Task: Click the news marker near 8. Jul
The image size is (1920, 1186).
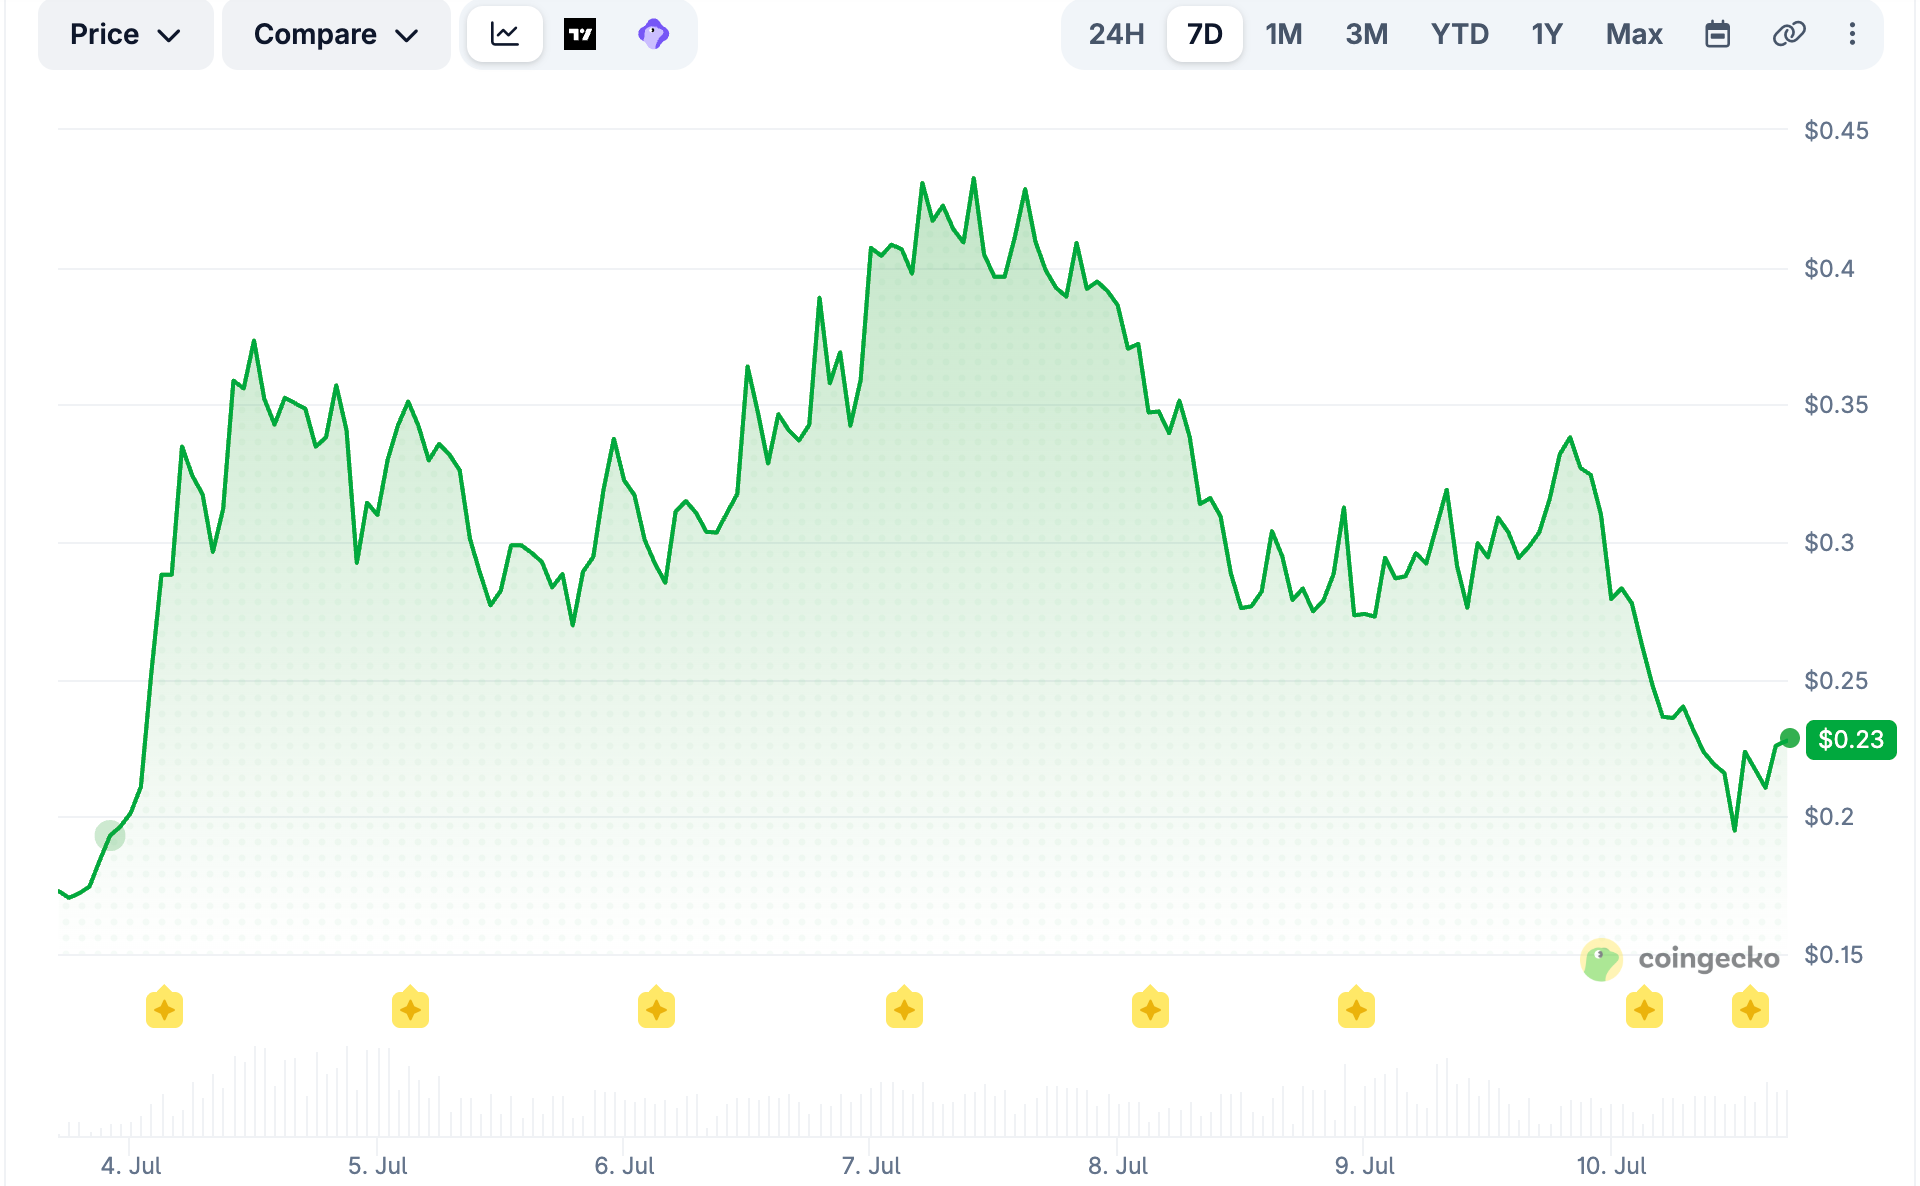Action: click(x=1150, y=1009)
